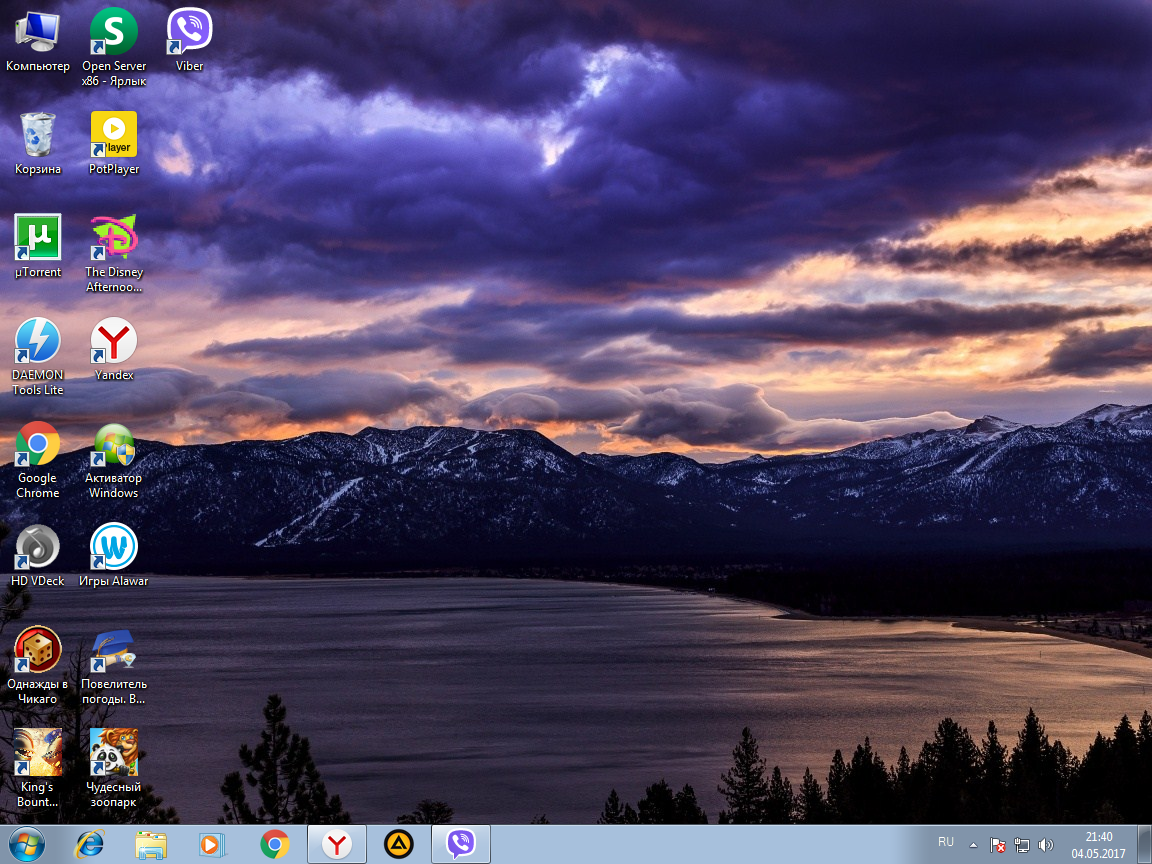1152x864 pixels.
Task: Select the µTorrent desktop icon
Action: pyautogui.click(x=38, y=238)
